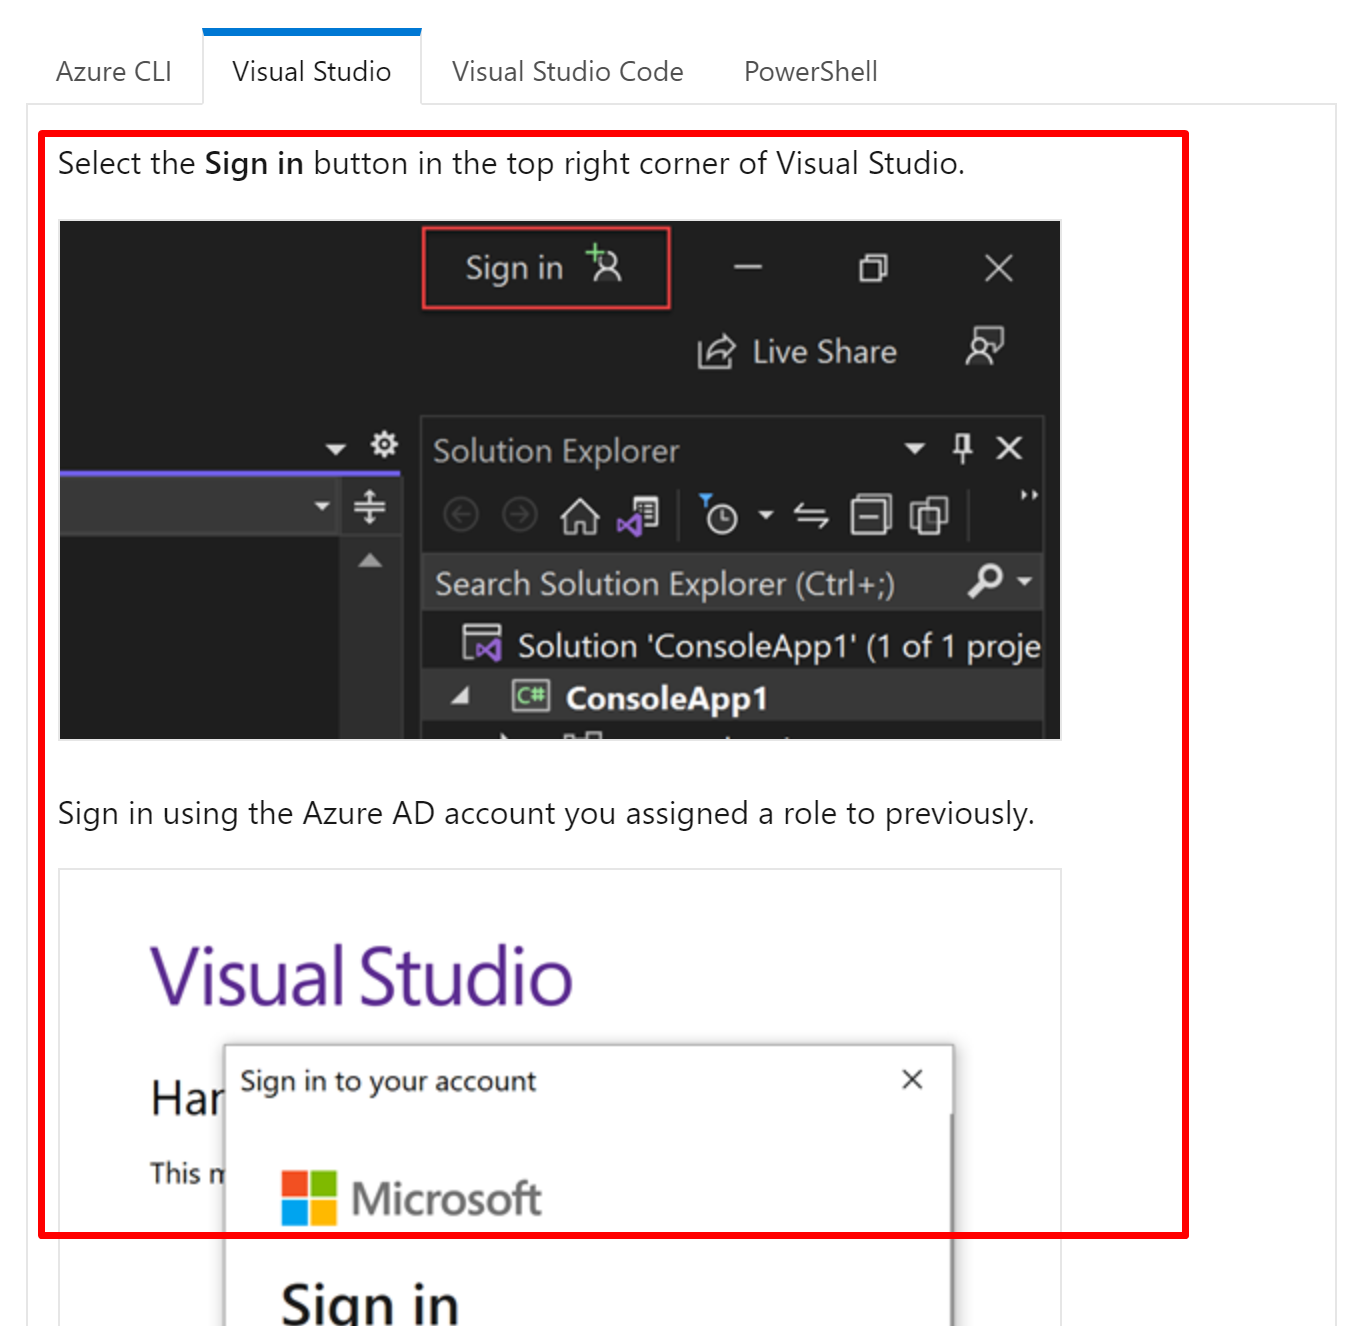
Task: Click the Sign in button in Visual Studio
Action: click(x=546, y=268)
